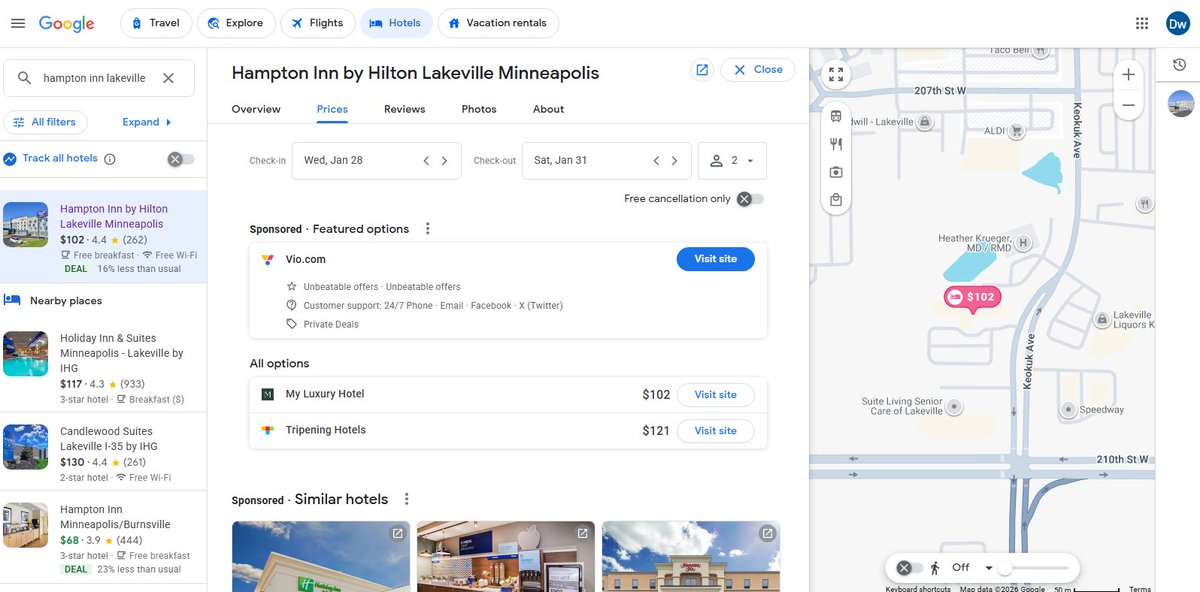
Task: Open first similar hotel in new tab
Action: (397, 534)
